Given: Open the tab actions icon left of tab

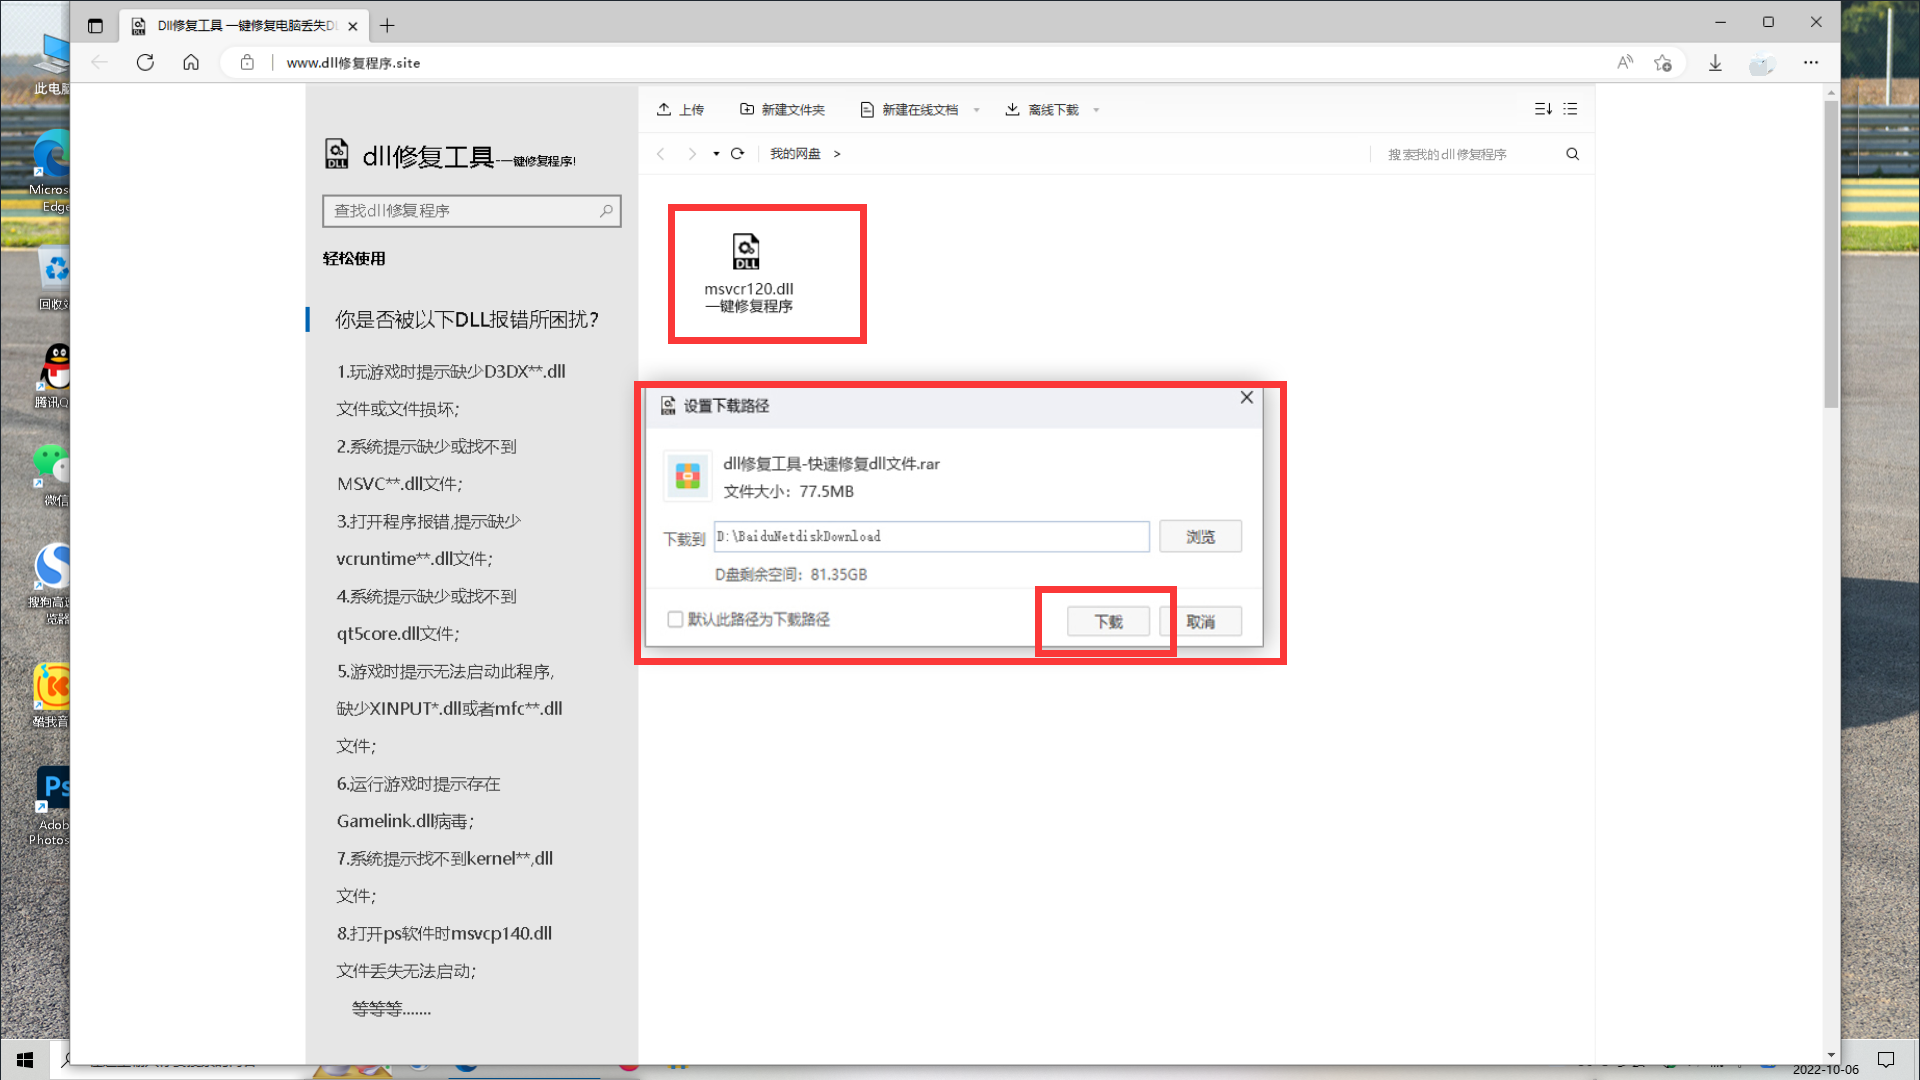Looking at the screenshot, I should coord(95,26).
